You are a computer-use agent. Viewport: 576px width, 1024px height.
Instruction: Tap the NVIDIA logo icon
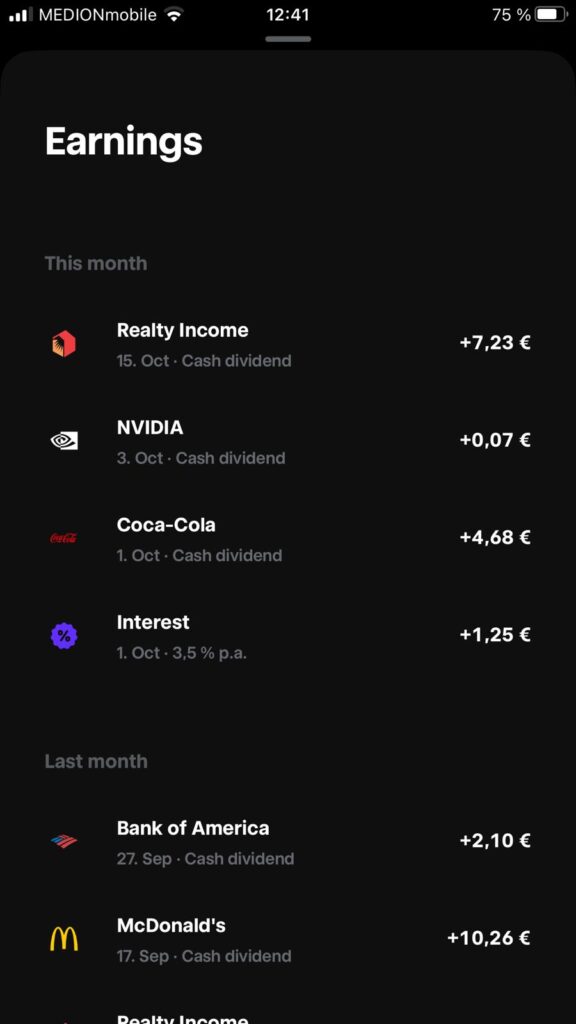(x=64, y=441)
